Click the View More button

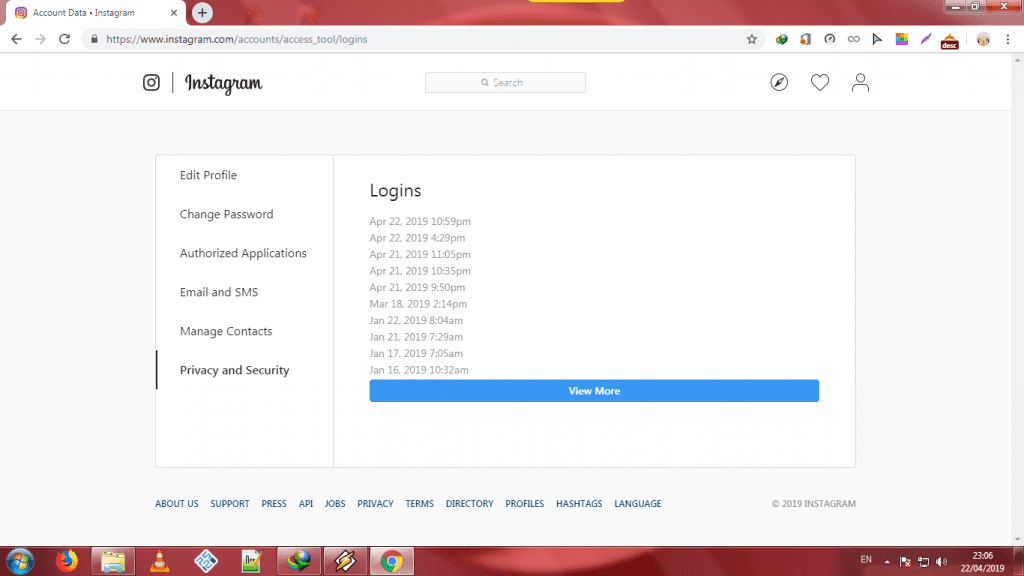click(594, 391)
